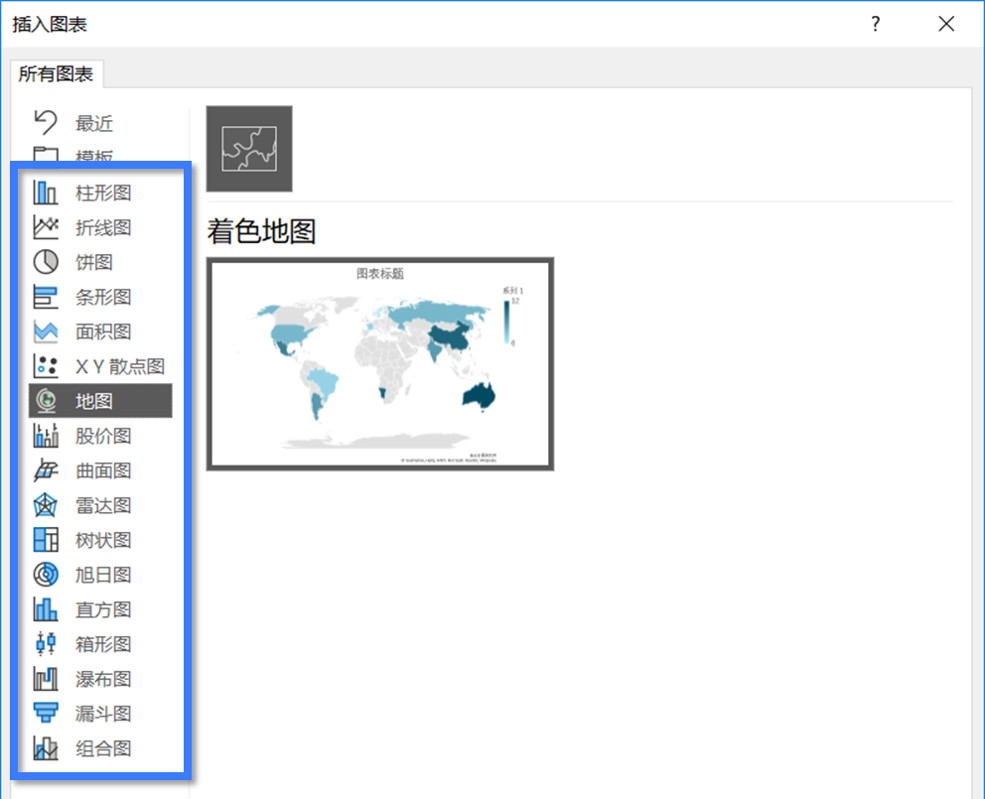Image resolution: width=985 pixels, height=799 pixels.
Task: Open the 最近 (Recent) charts list
Action: point(94,123)
